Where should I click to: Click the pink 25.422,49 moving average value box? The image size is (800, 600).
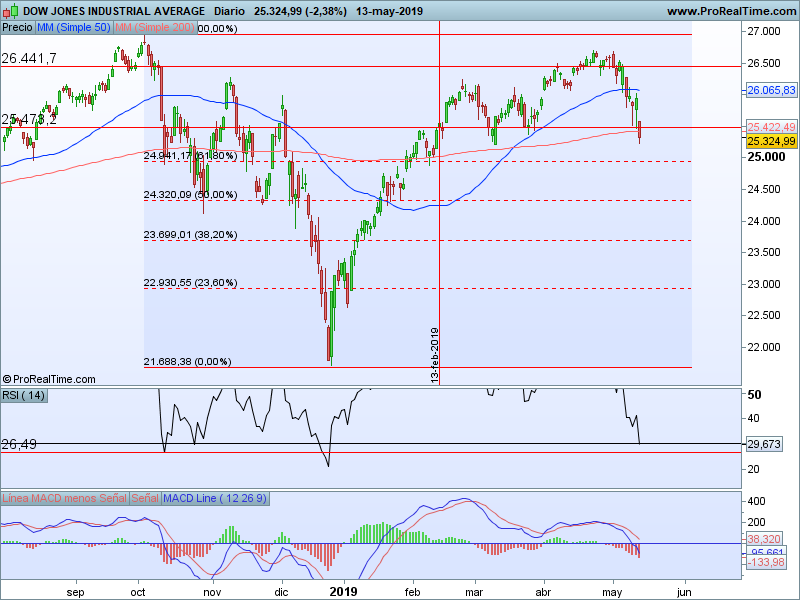click(x=771, y=127)
